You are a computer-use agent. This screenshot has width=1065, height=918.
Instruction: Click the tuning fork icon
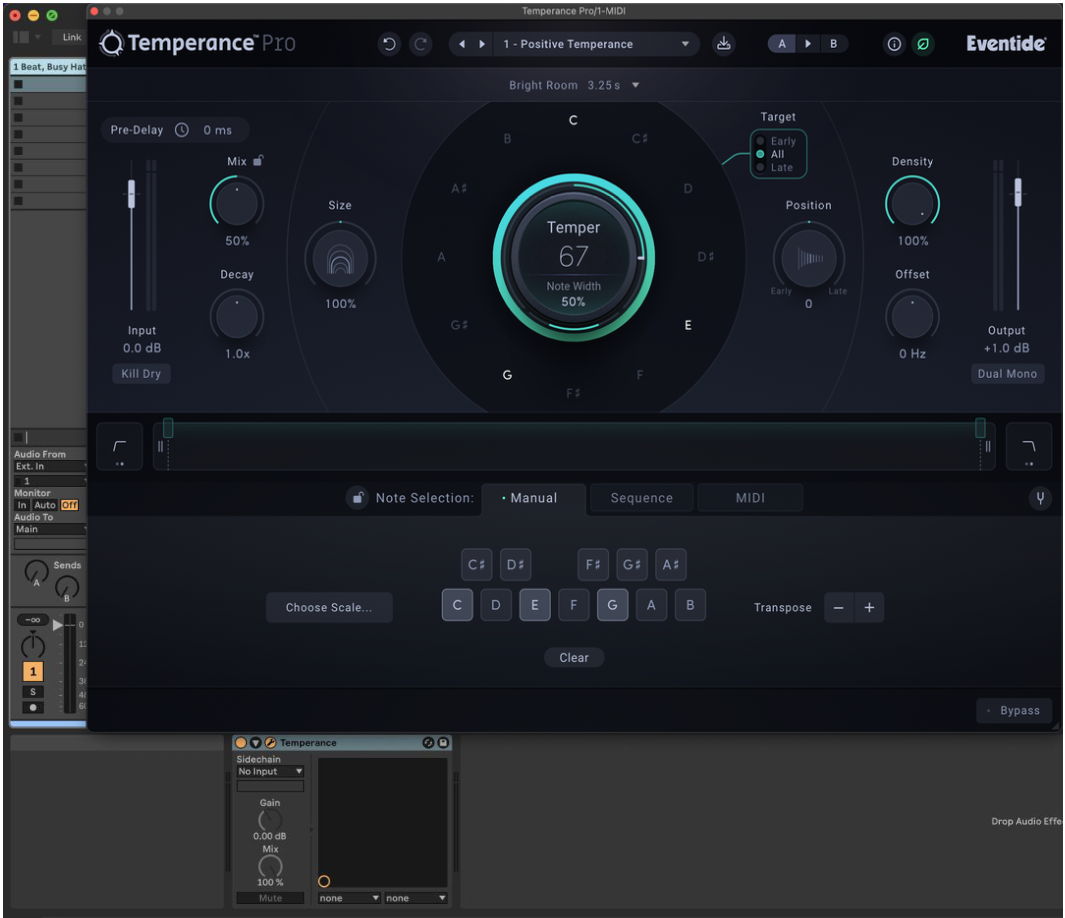[x=1040, y=498]
